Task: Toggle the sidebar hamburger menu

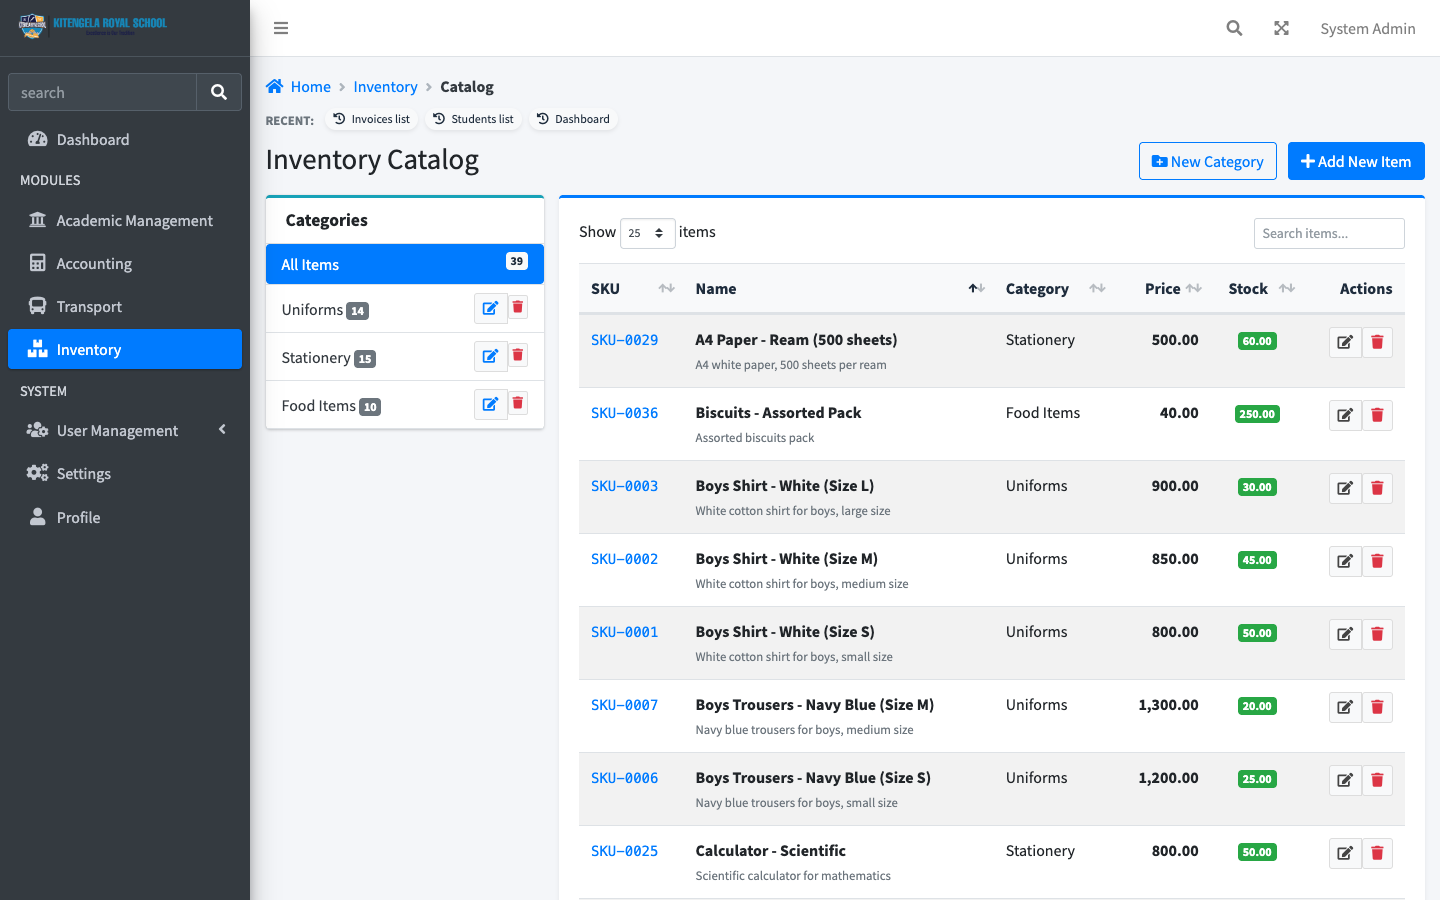Action: point(281,28)
